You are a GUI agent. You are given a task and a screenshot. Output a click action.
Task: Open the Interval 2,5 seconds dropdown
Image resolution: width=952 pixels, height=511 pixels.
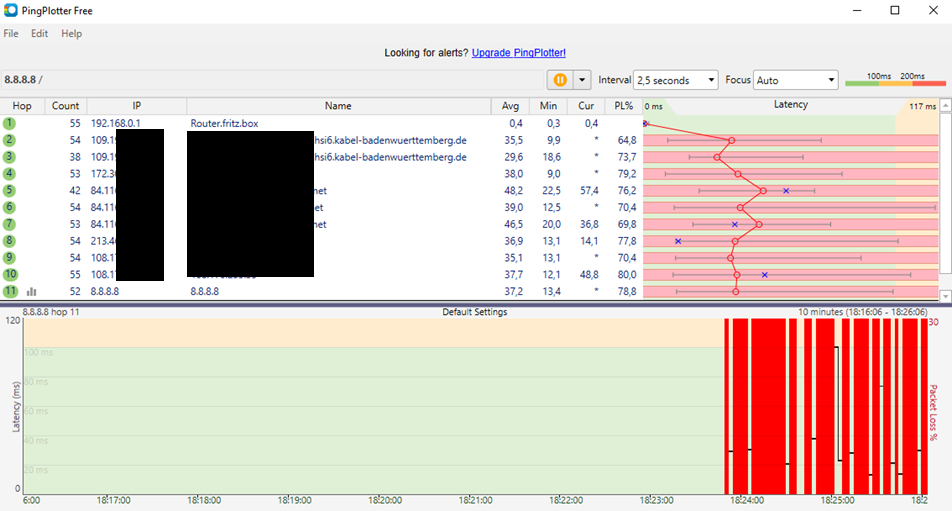pyautogui.click(x=676, y=80)
